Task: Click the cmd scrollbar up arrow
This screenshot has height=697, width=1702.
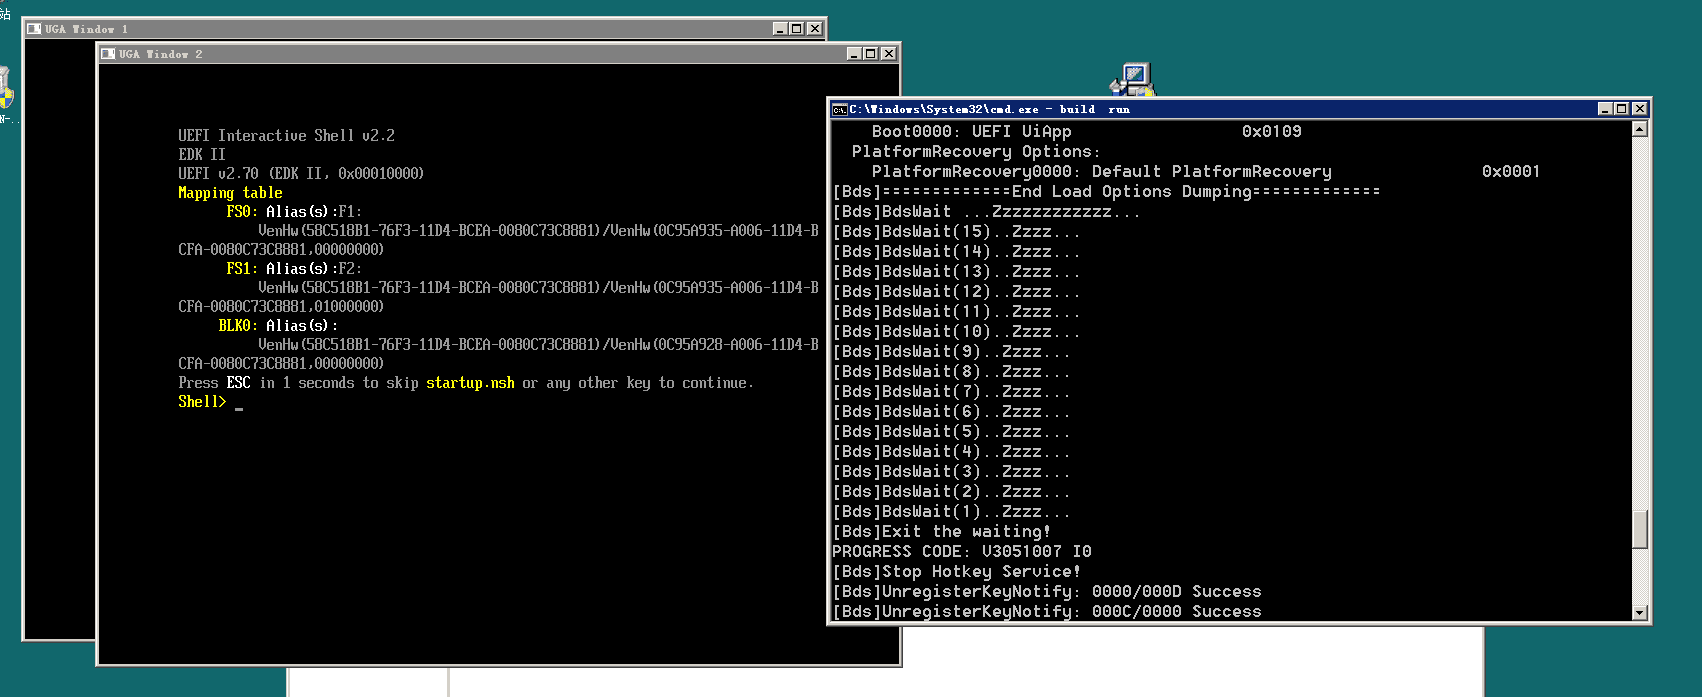Action: point(1640,129)
